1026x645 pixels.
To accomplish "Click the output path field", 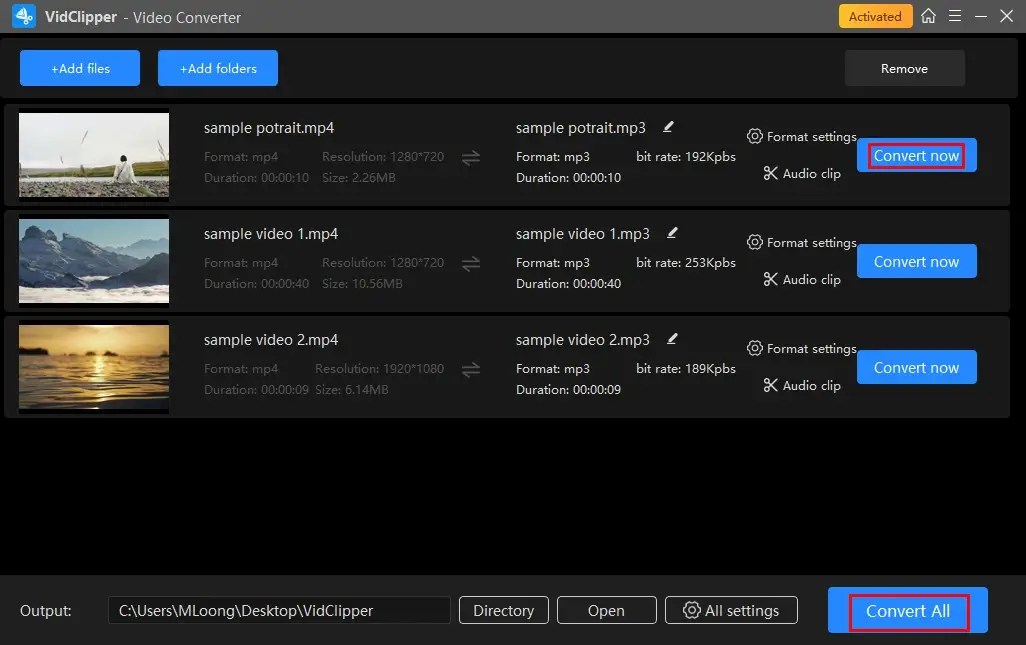I will click(x=279, y=610).
